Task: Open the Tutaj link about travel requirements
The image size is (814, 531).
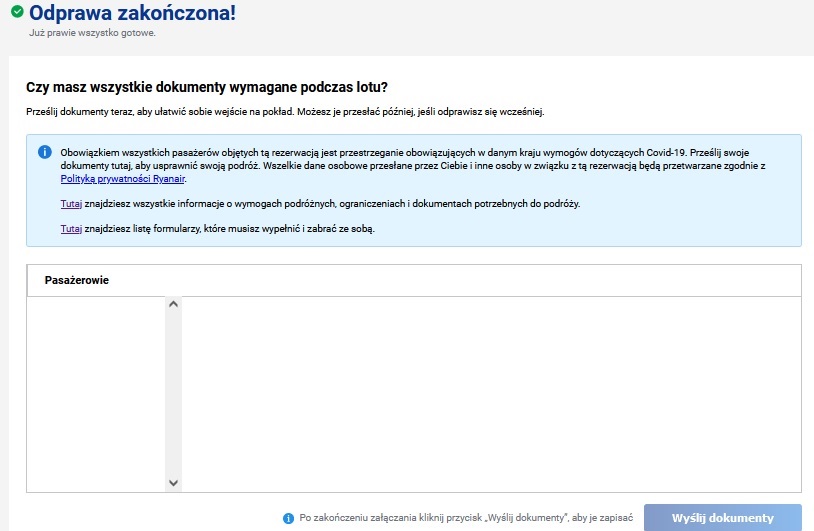Action: (71, 203)
